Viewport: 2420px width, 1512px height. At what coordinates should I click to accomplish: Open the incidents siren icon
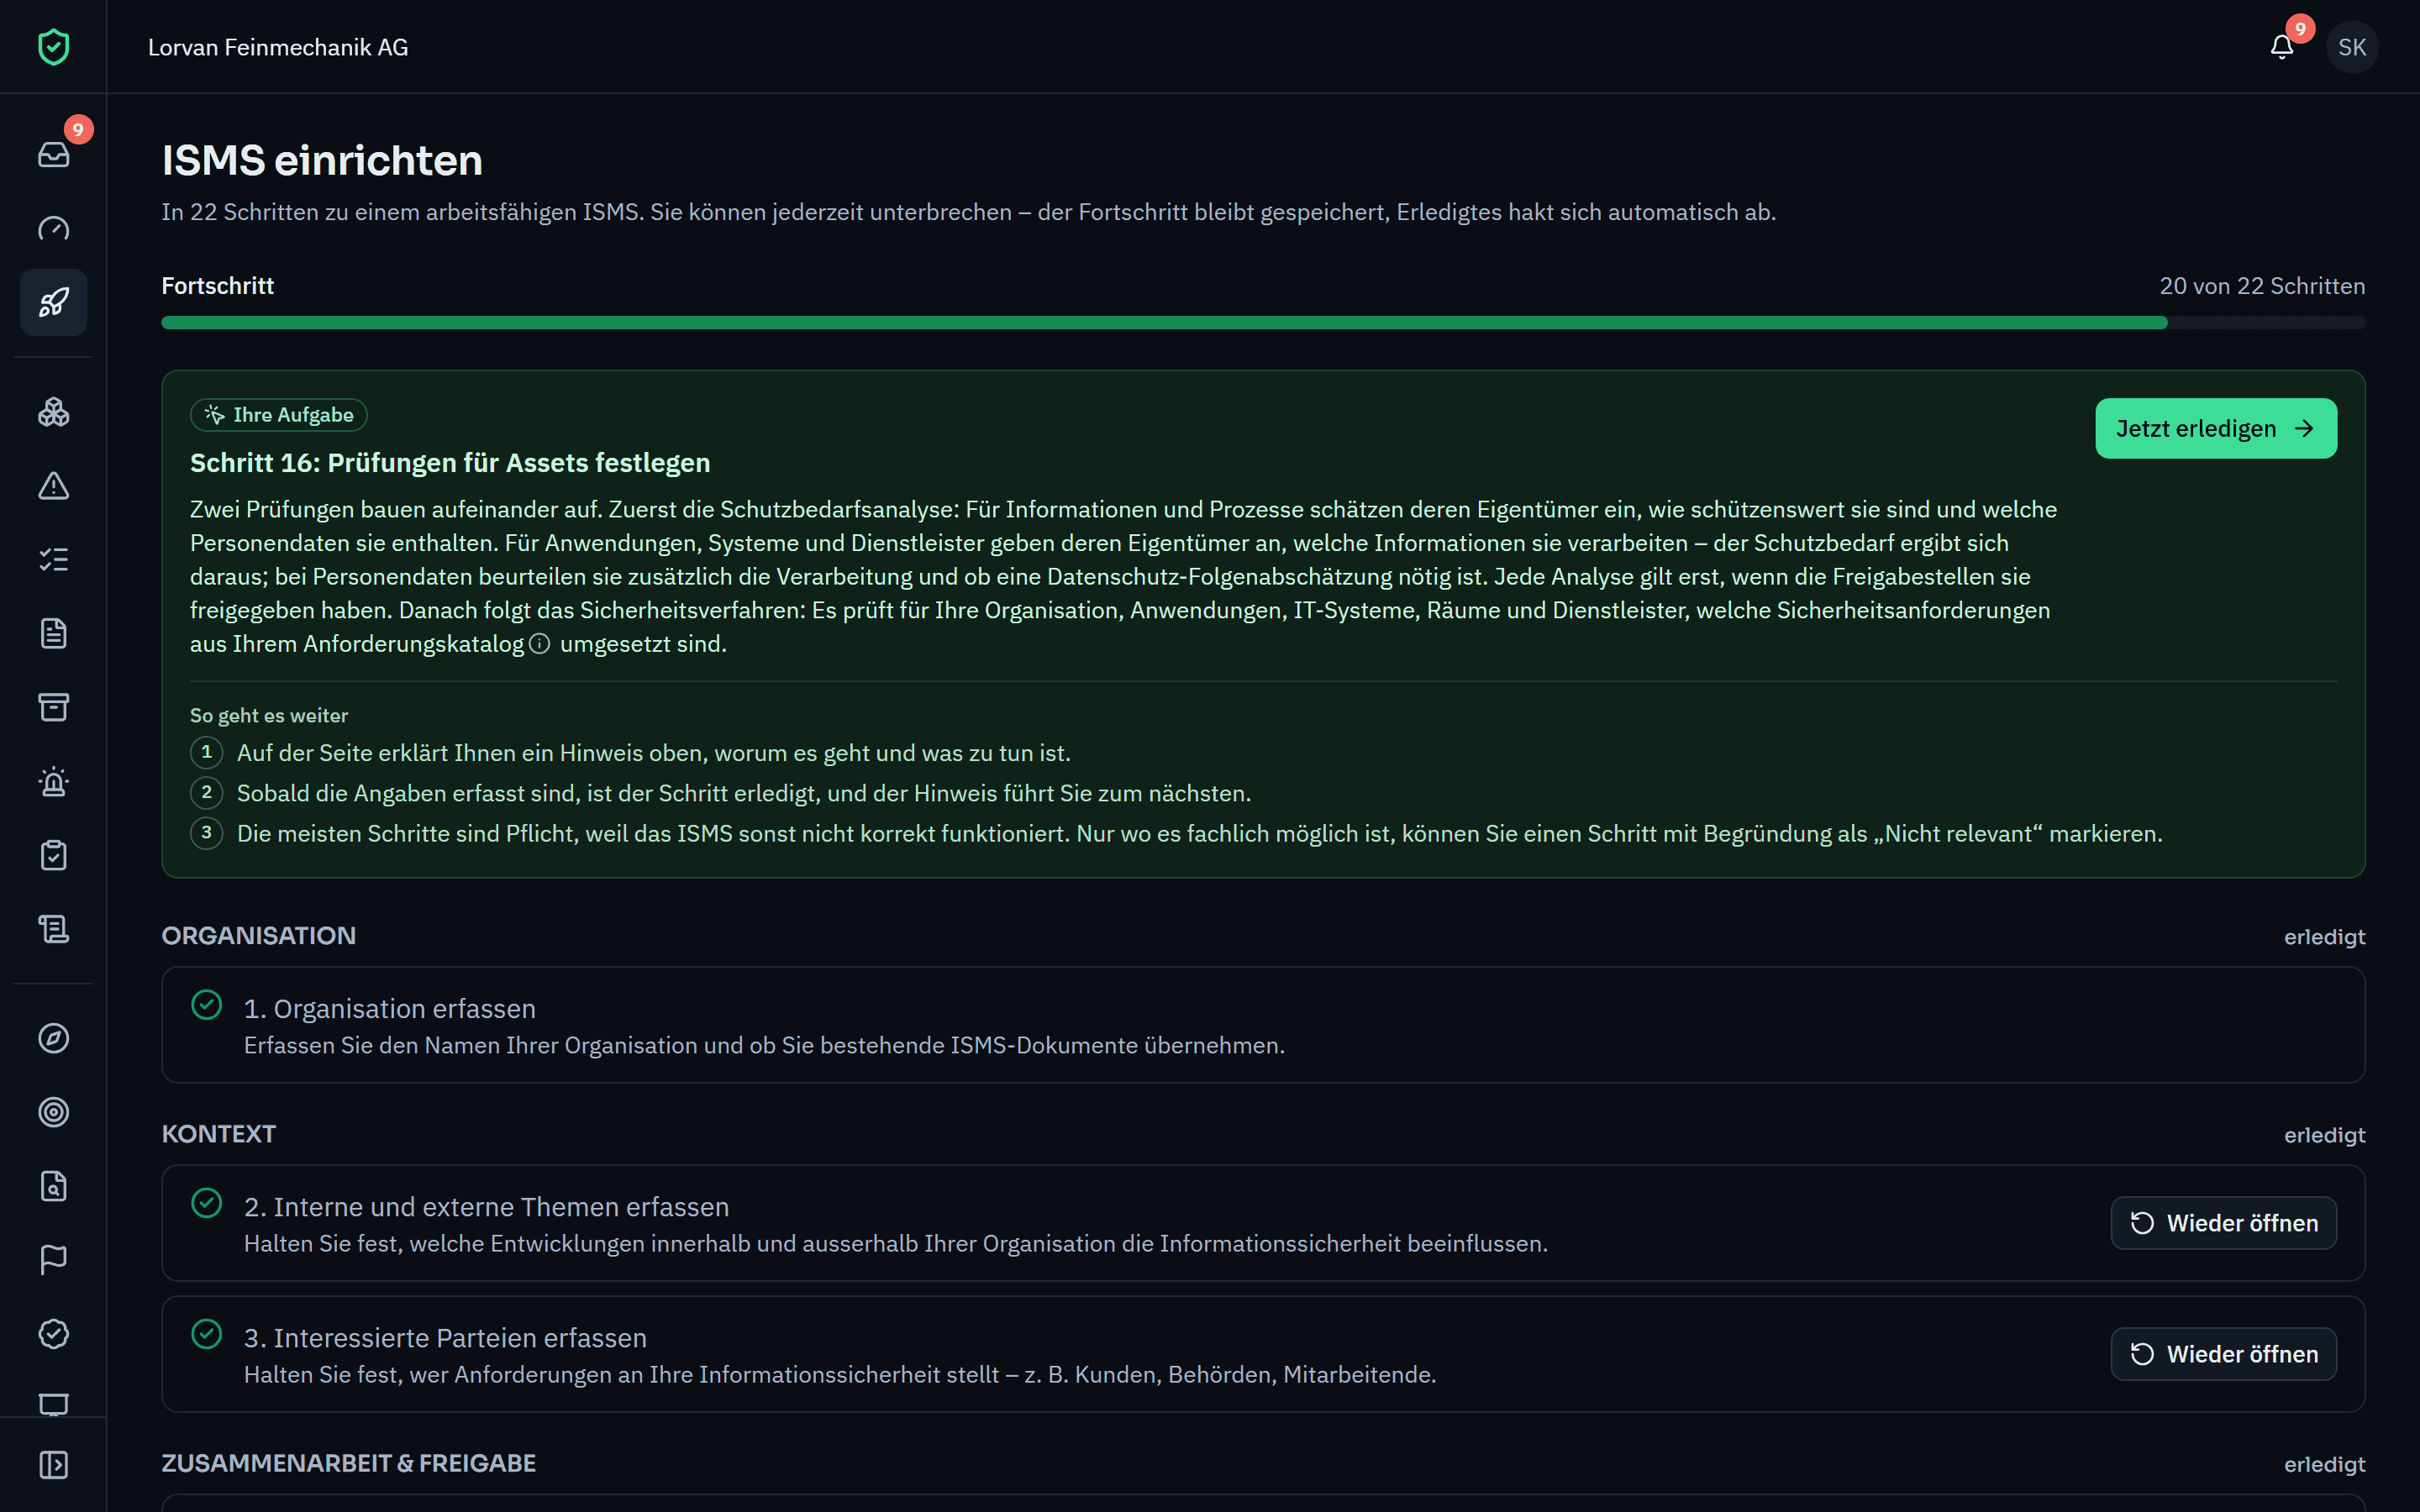click(x=53, y=782)
